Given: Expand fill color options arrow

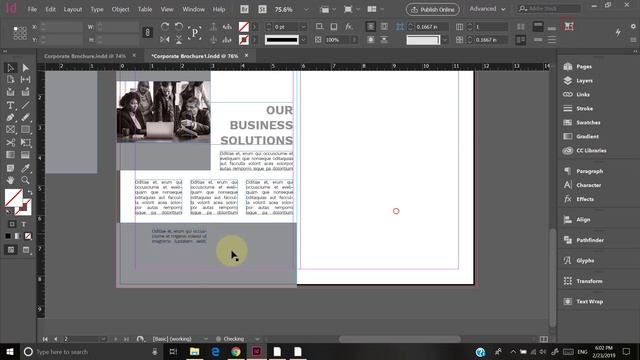Looking at the screenshot, I should (x=254, y=27).
